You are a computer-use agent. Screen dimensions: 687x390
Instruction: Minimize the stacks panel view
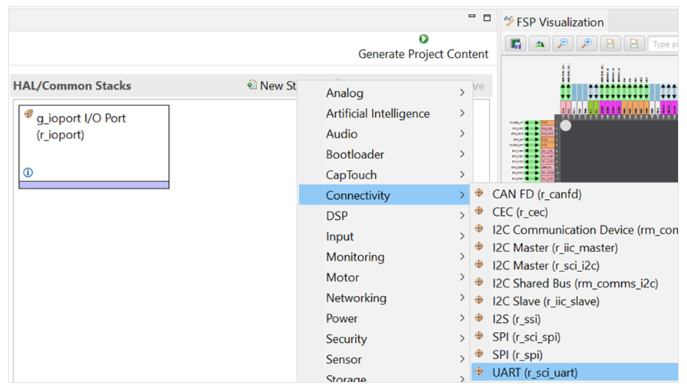(x=472, y=17)
